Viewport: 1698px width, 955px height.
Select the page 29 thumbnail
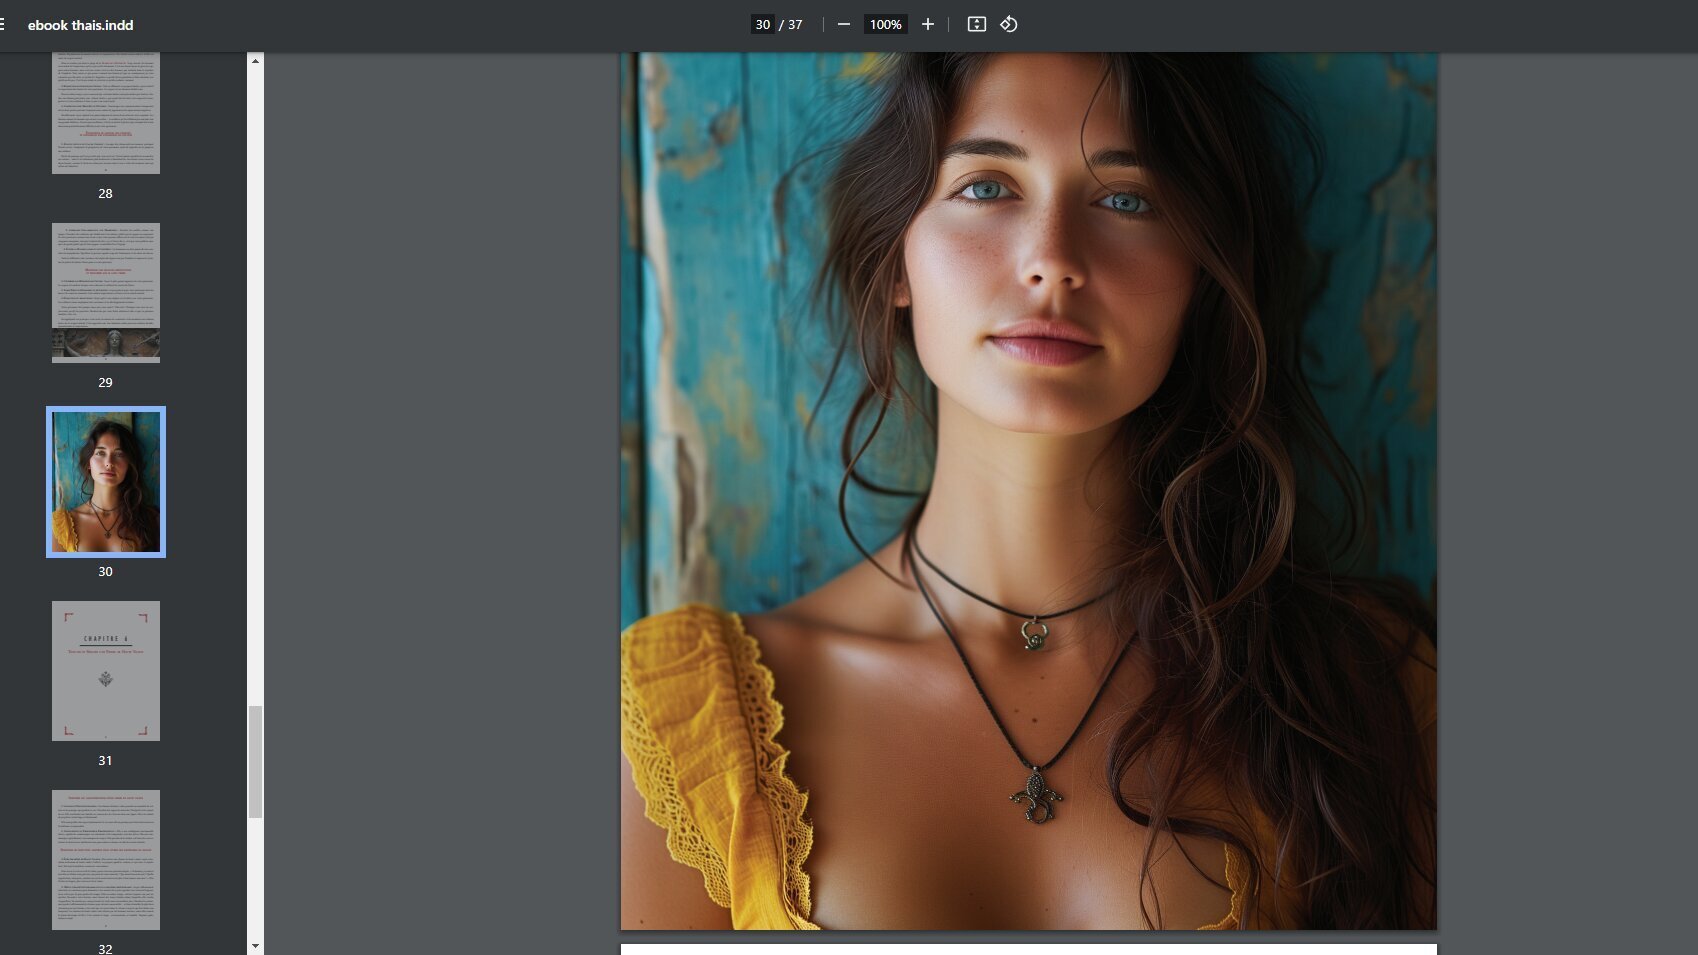pos(106,292)
